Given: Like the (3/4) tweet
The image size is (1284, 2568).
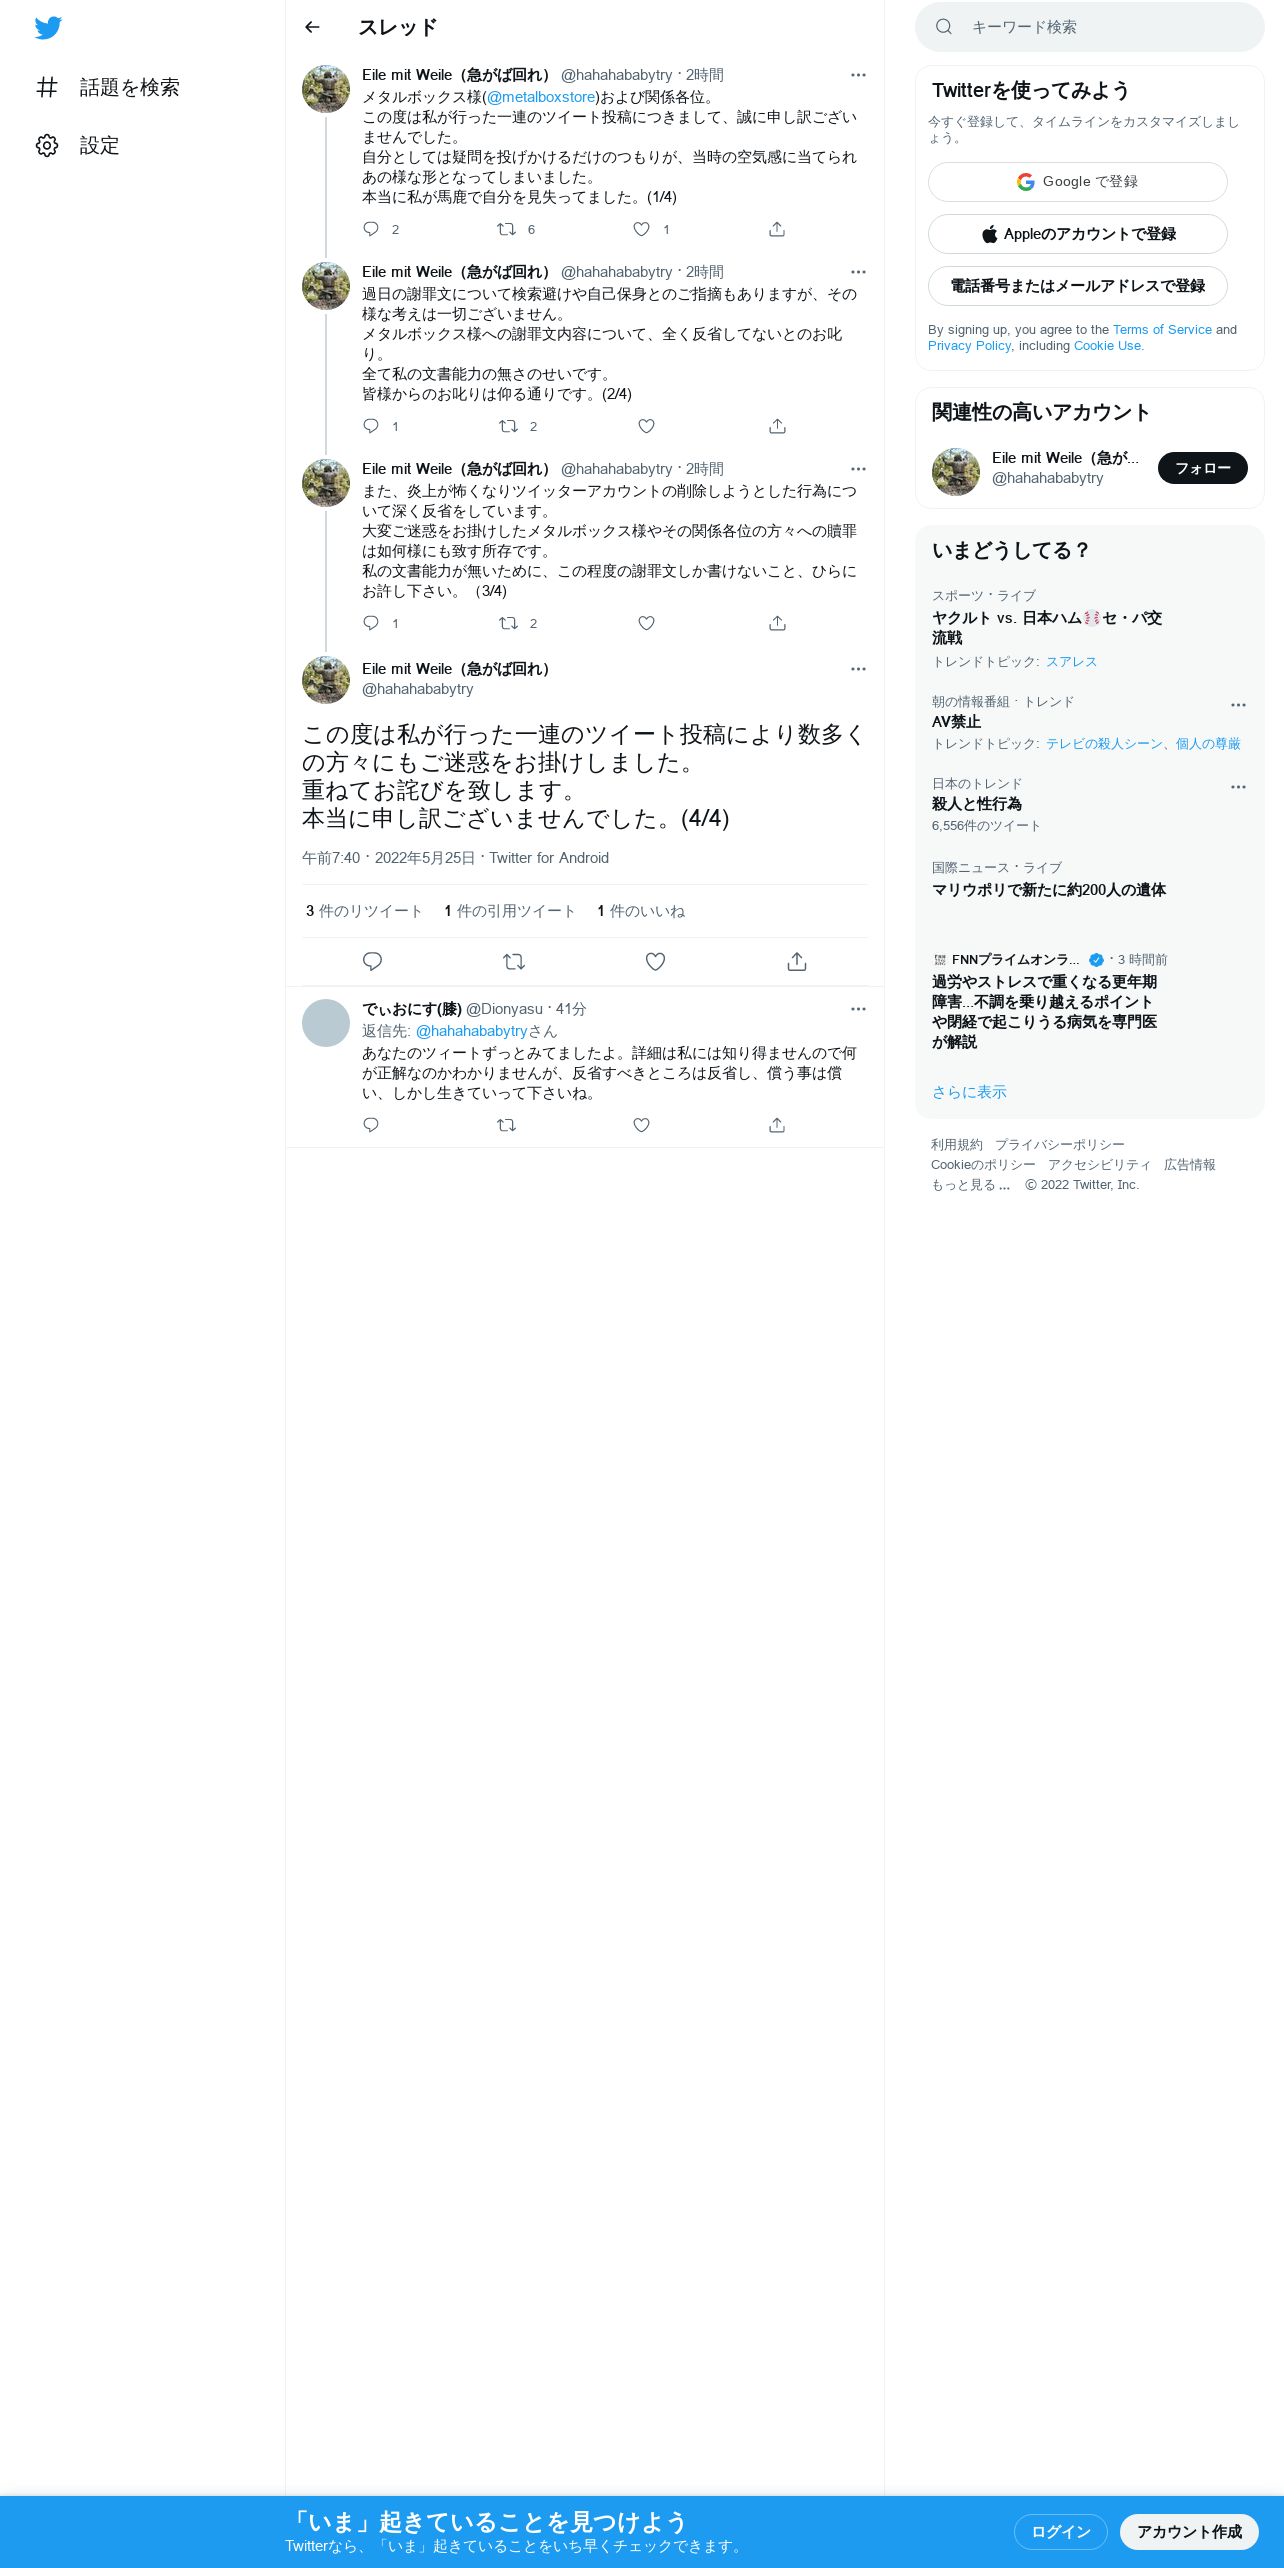Looking at the screenshot, I should (646, 623).
